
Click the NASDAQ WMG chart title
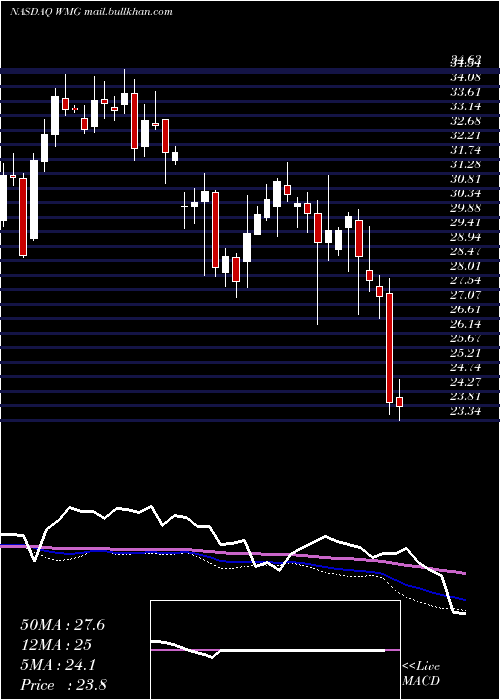(x=91, y=12)
